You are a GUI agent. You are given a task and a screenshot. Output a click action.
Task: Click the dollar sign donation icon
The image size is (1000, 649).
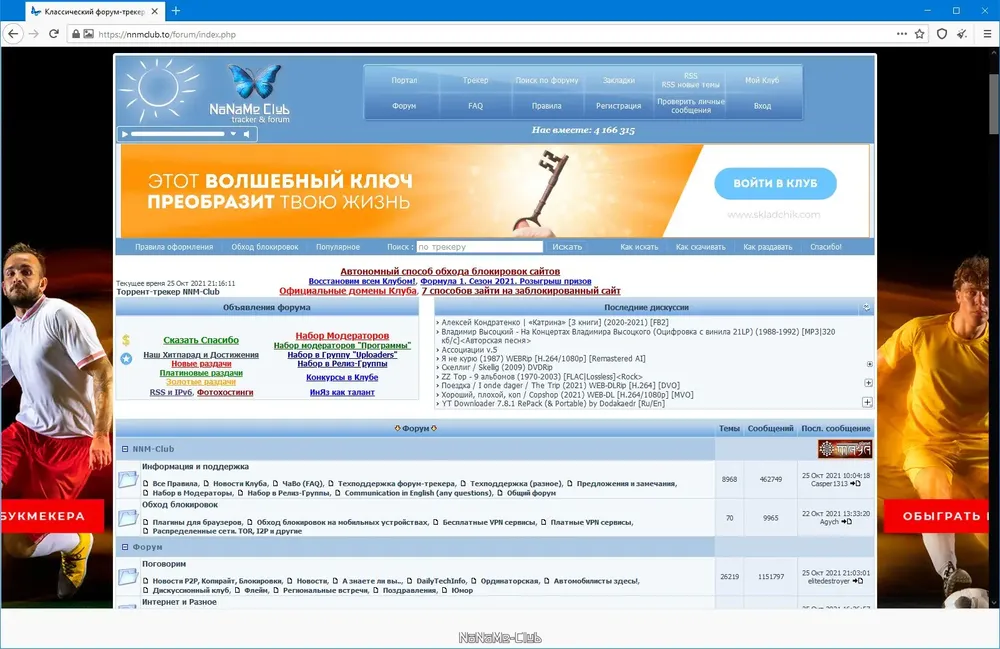coord(126,340)
